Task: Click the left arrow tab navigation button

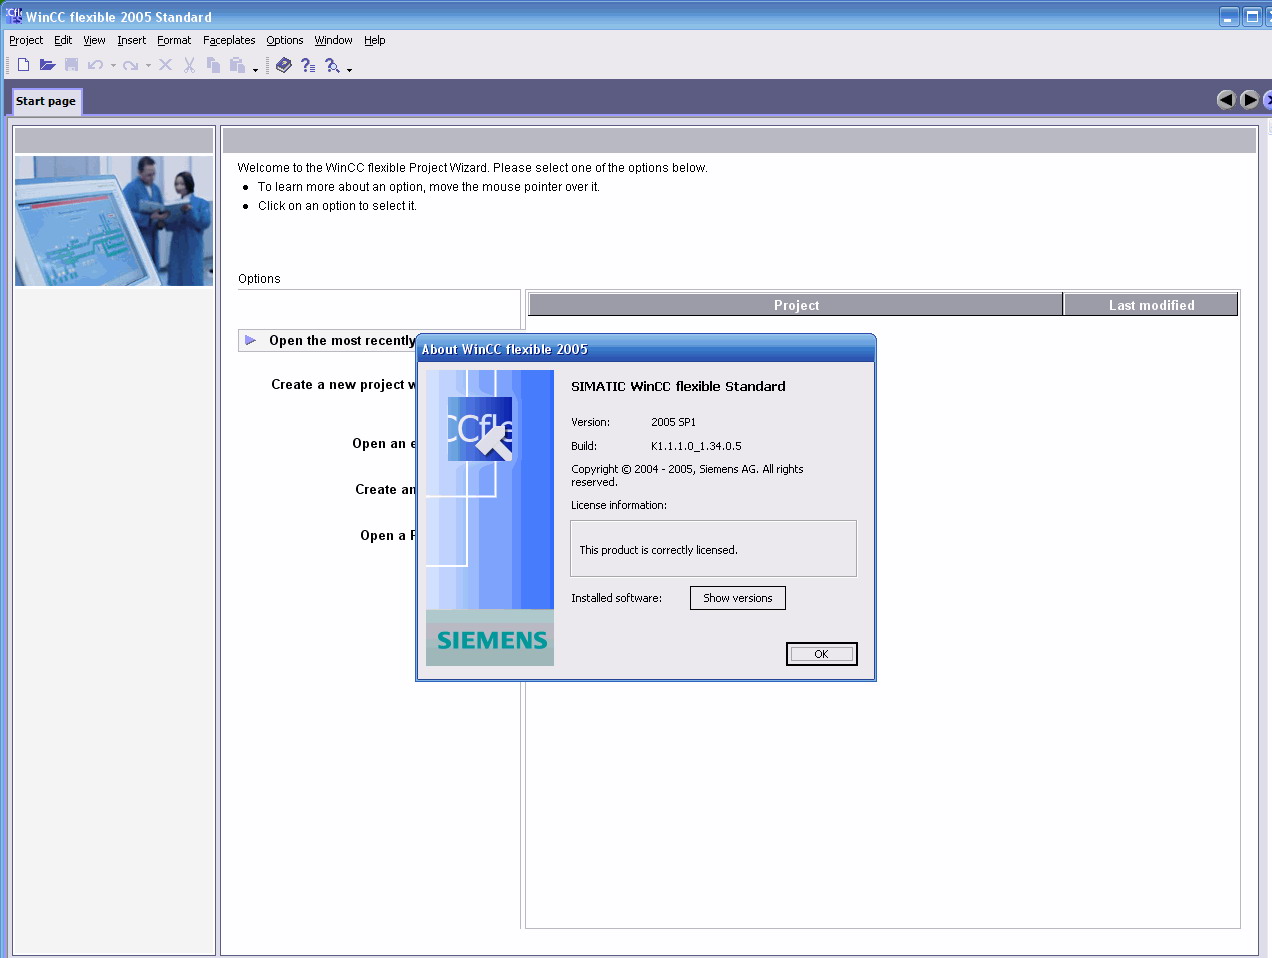Action: pos(1226,99)
